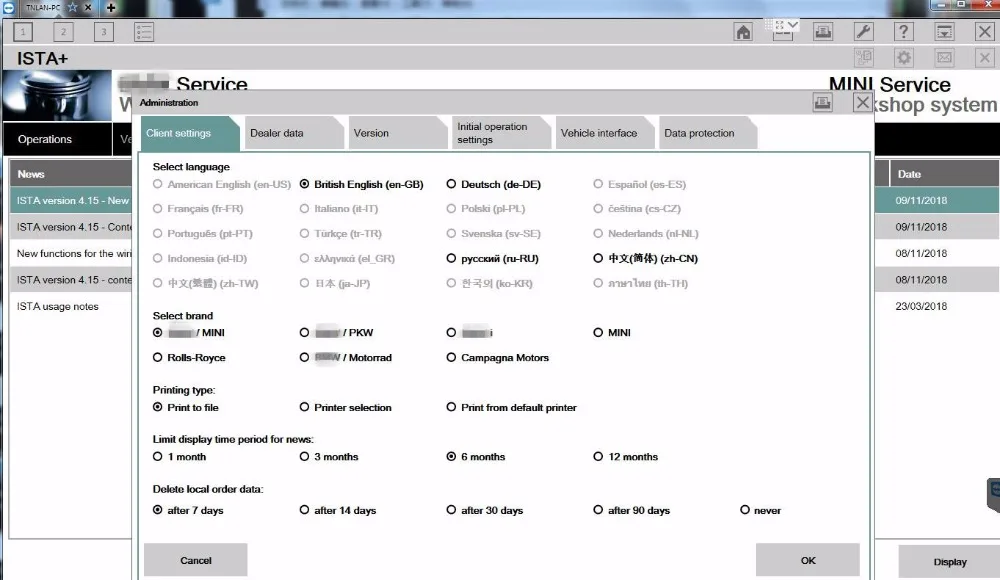Star the TNLAN-PC session tab

73,8
